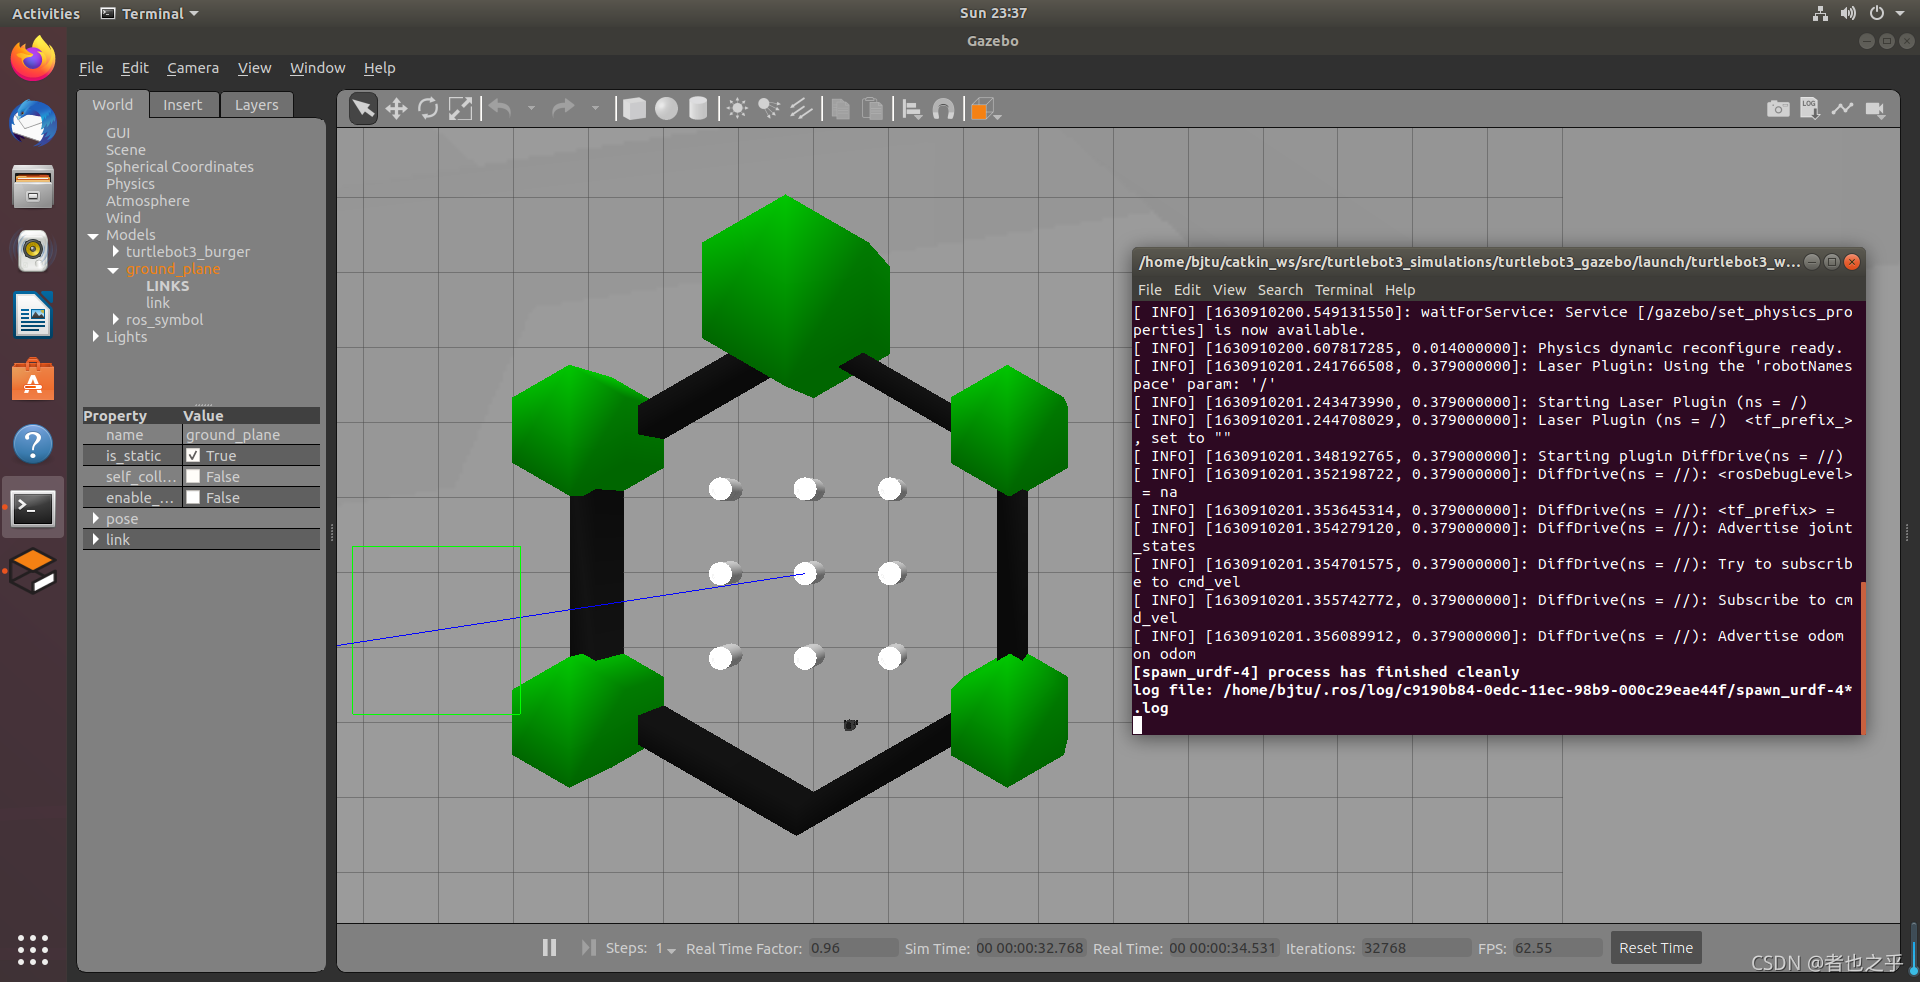Add a spot light
The width and height of the screenshot is (1920, 982).
[769, 108]
